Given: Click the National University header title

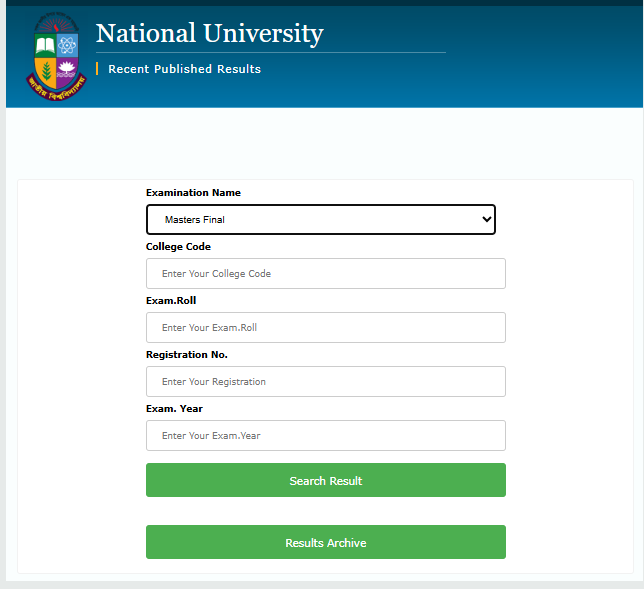Looking at the screenshot, I should tap(209, 34).
